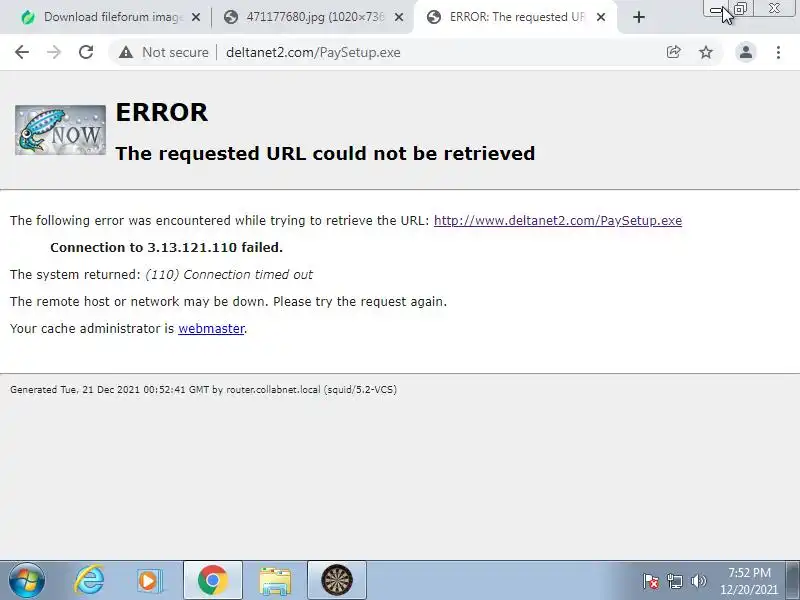
Task: Click the deltanet2.com/PaySetup.exe hyperlink
Action: pos(558,220)
